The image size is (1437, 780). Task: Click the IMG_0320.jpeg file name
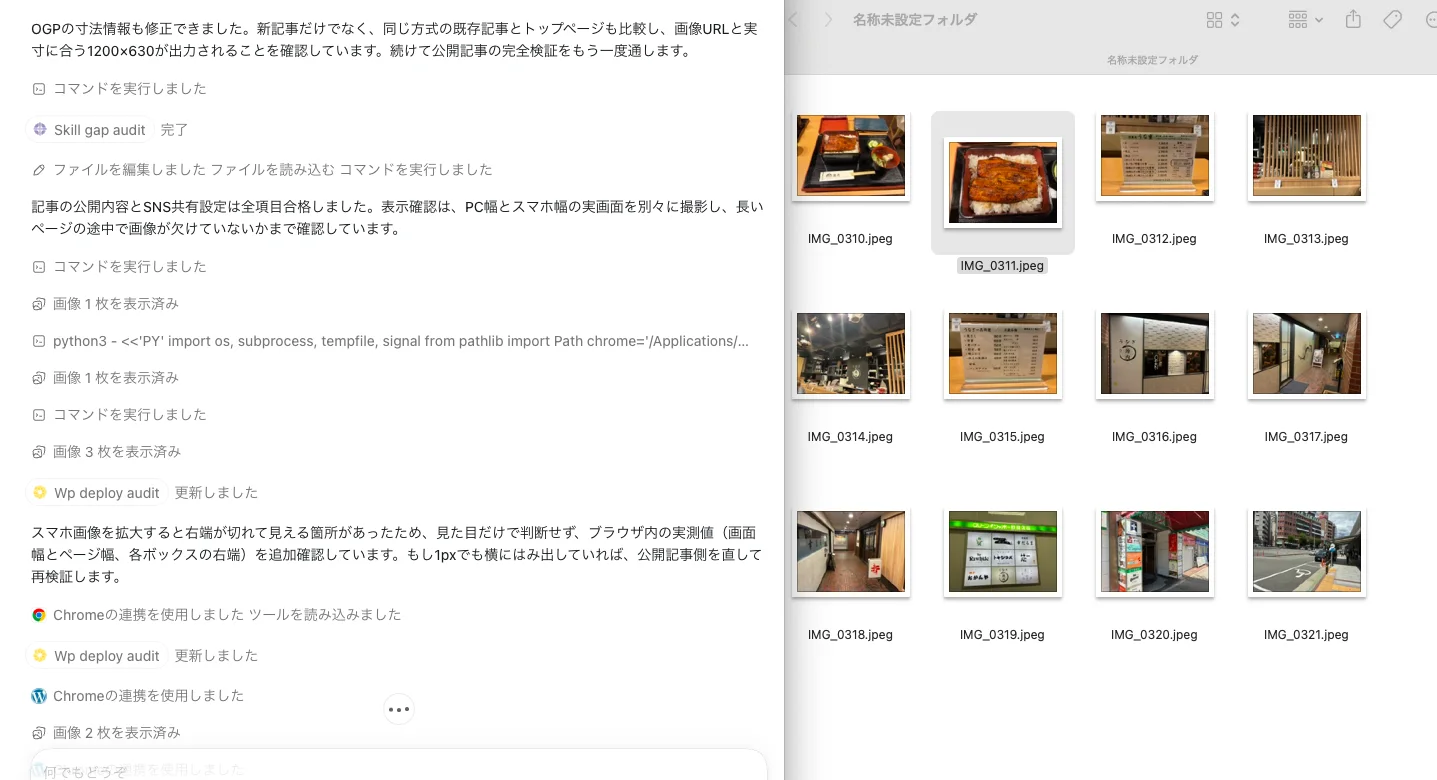click(x=1154, y=635)
